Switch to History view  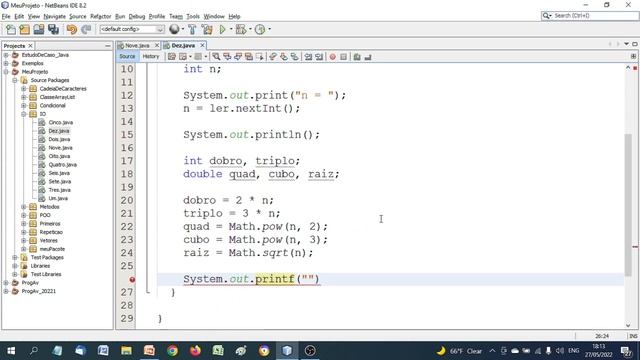point(151,57)
